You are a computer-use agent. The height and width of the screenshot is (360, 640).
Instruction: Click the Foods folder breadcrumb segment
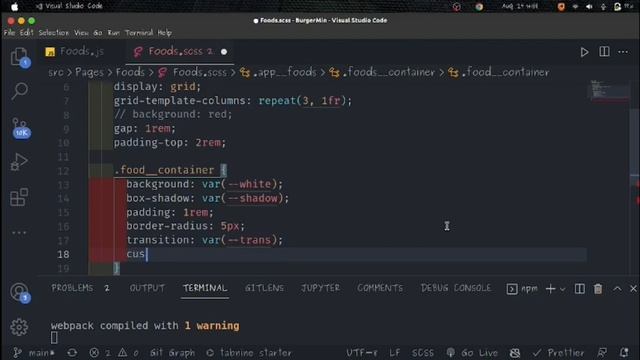[x=130, y=73]
